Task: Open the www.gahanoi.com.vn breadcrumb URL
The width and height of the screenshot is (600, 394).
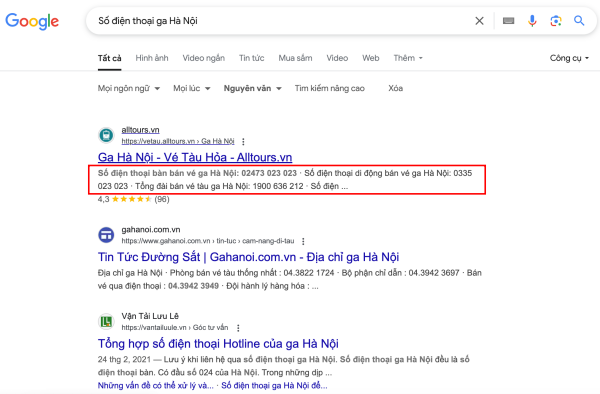Action: coord(208,241)
